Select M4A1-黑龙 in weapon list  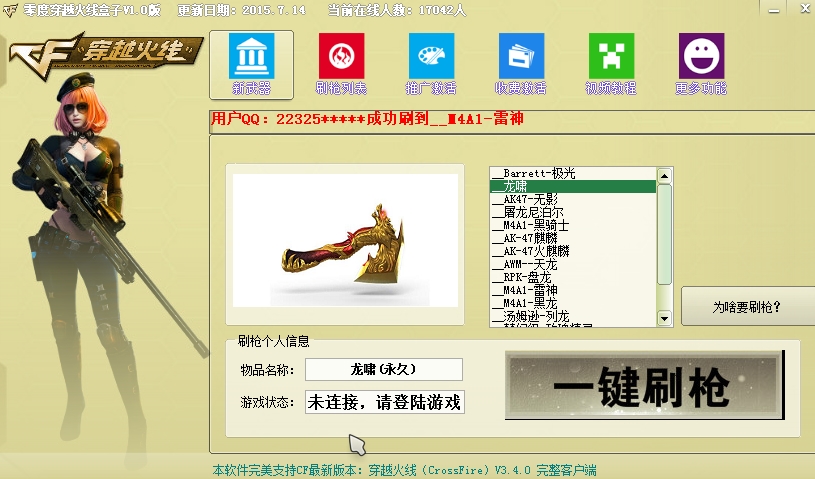[573, 303]
